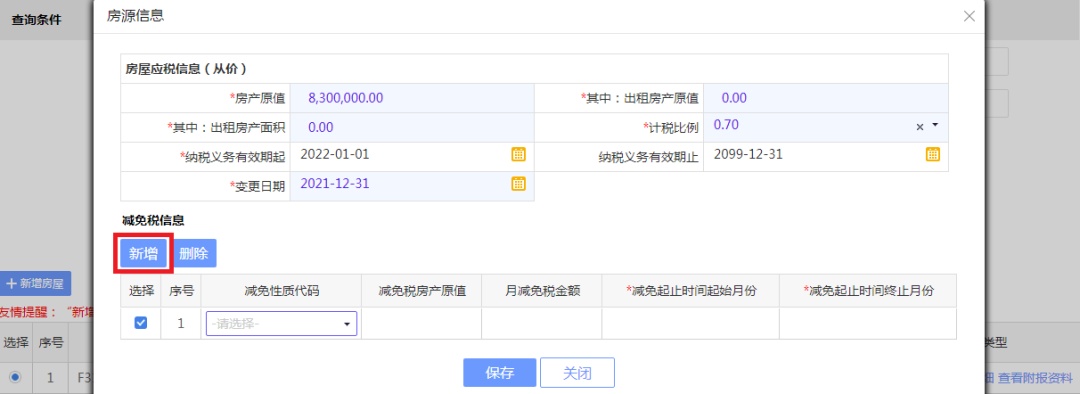Viewport: 1080px width, 394px height.
Task: Edit the 房产原值 field 8,300,000.00
Action: coord(412,98)
